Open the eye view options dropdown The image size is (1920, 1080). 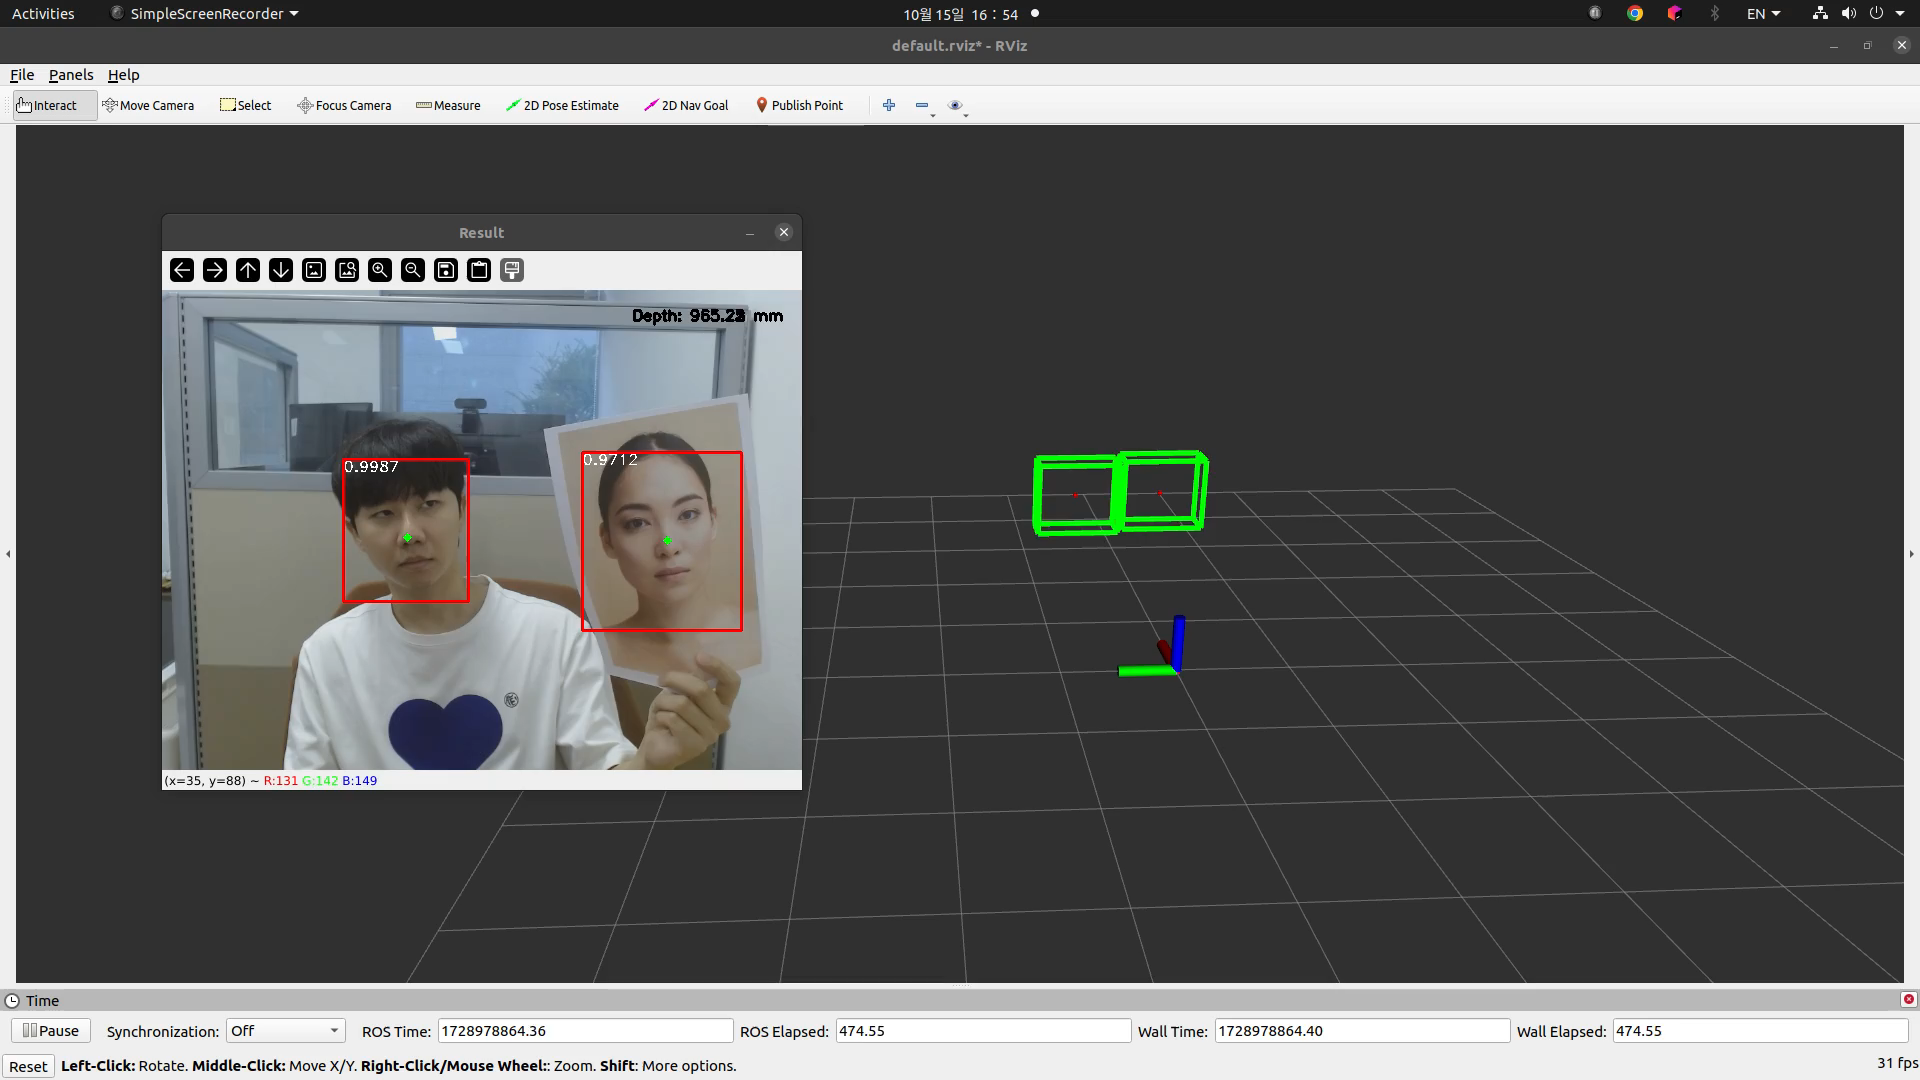(957, 106)
